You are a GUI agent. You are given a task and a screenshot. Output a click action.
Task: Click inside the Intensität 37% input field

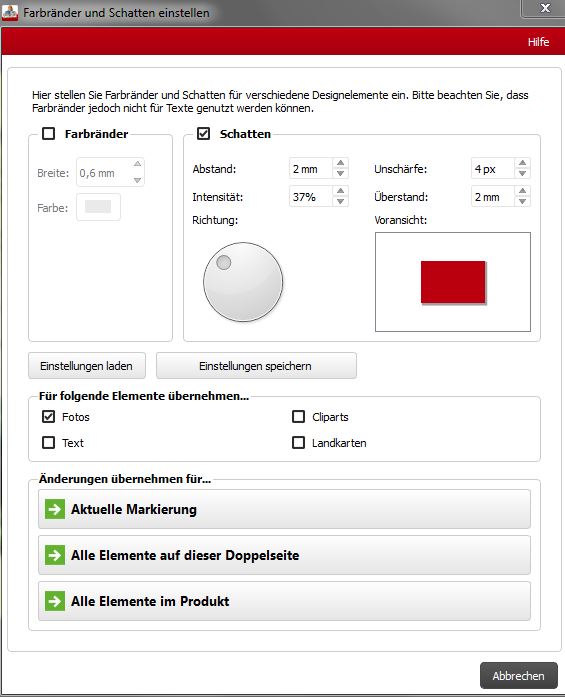click(311, 196)
